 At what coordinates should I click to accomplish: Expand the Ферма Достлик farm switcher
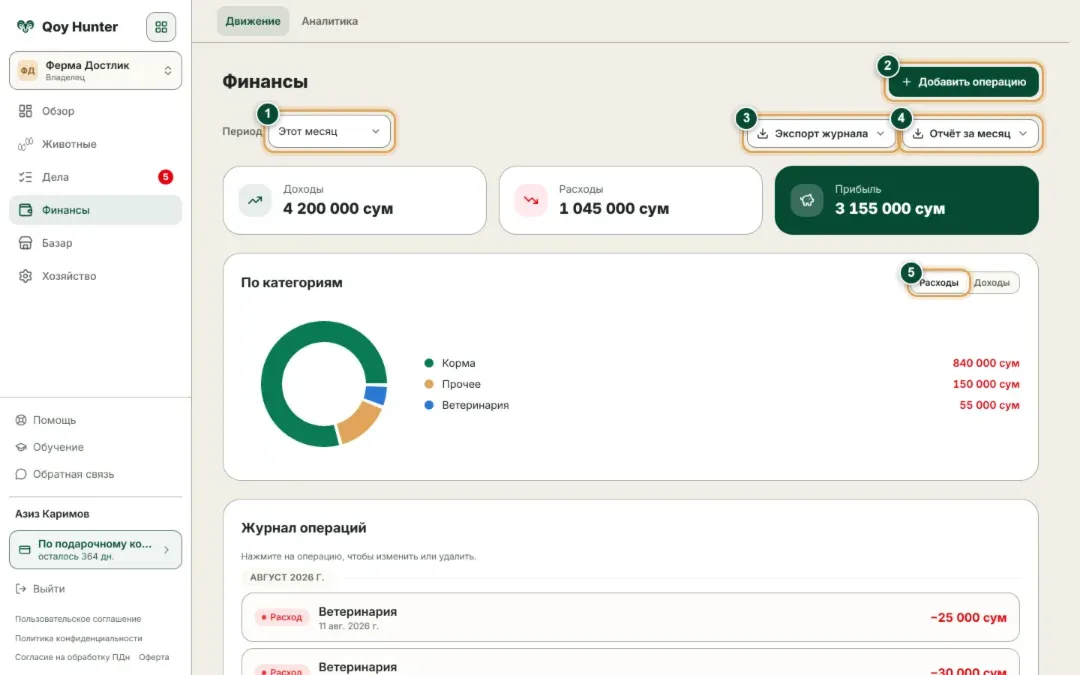pos(96,70)
